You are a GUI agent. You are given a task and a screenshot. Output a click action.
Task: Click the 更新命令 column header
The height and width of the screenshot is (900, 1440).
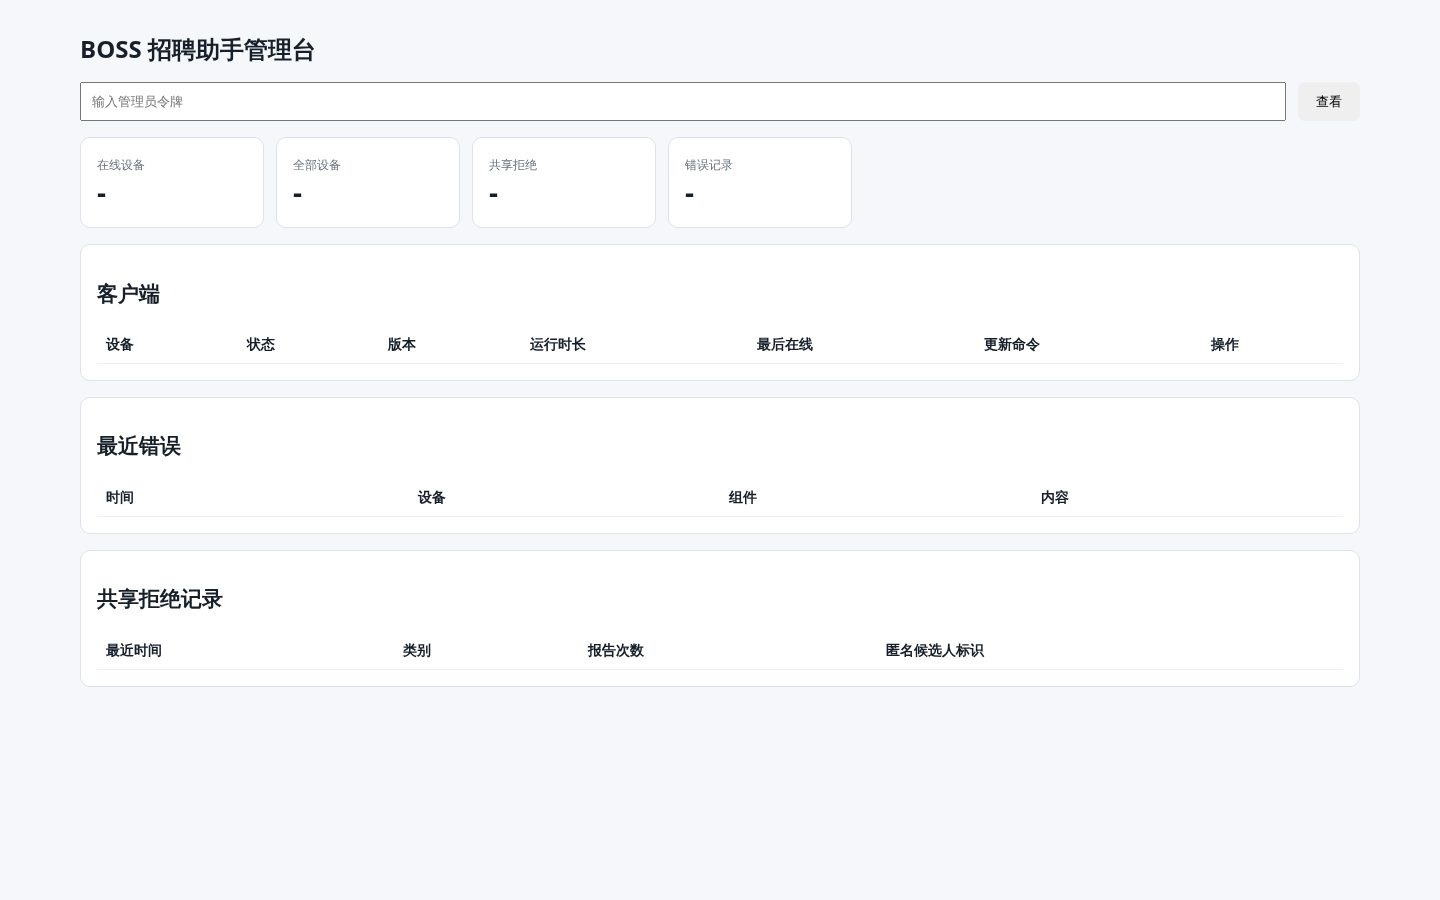1012,344
